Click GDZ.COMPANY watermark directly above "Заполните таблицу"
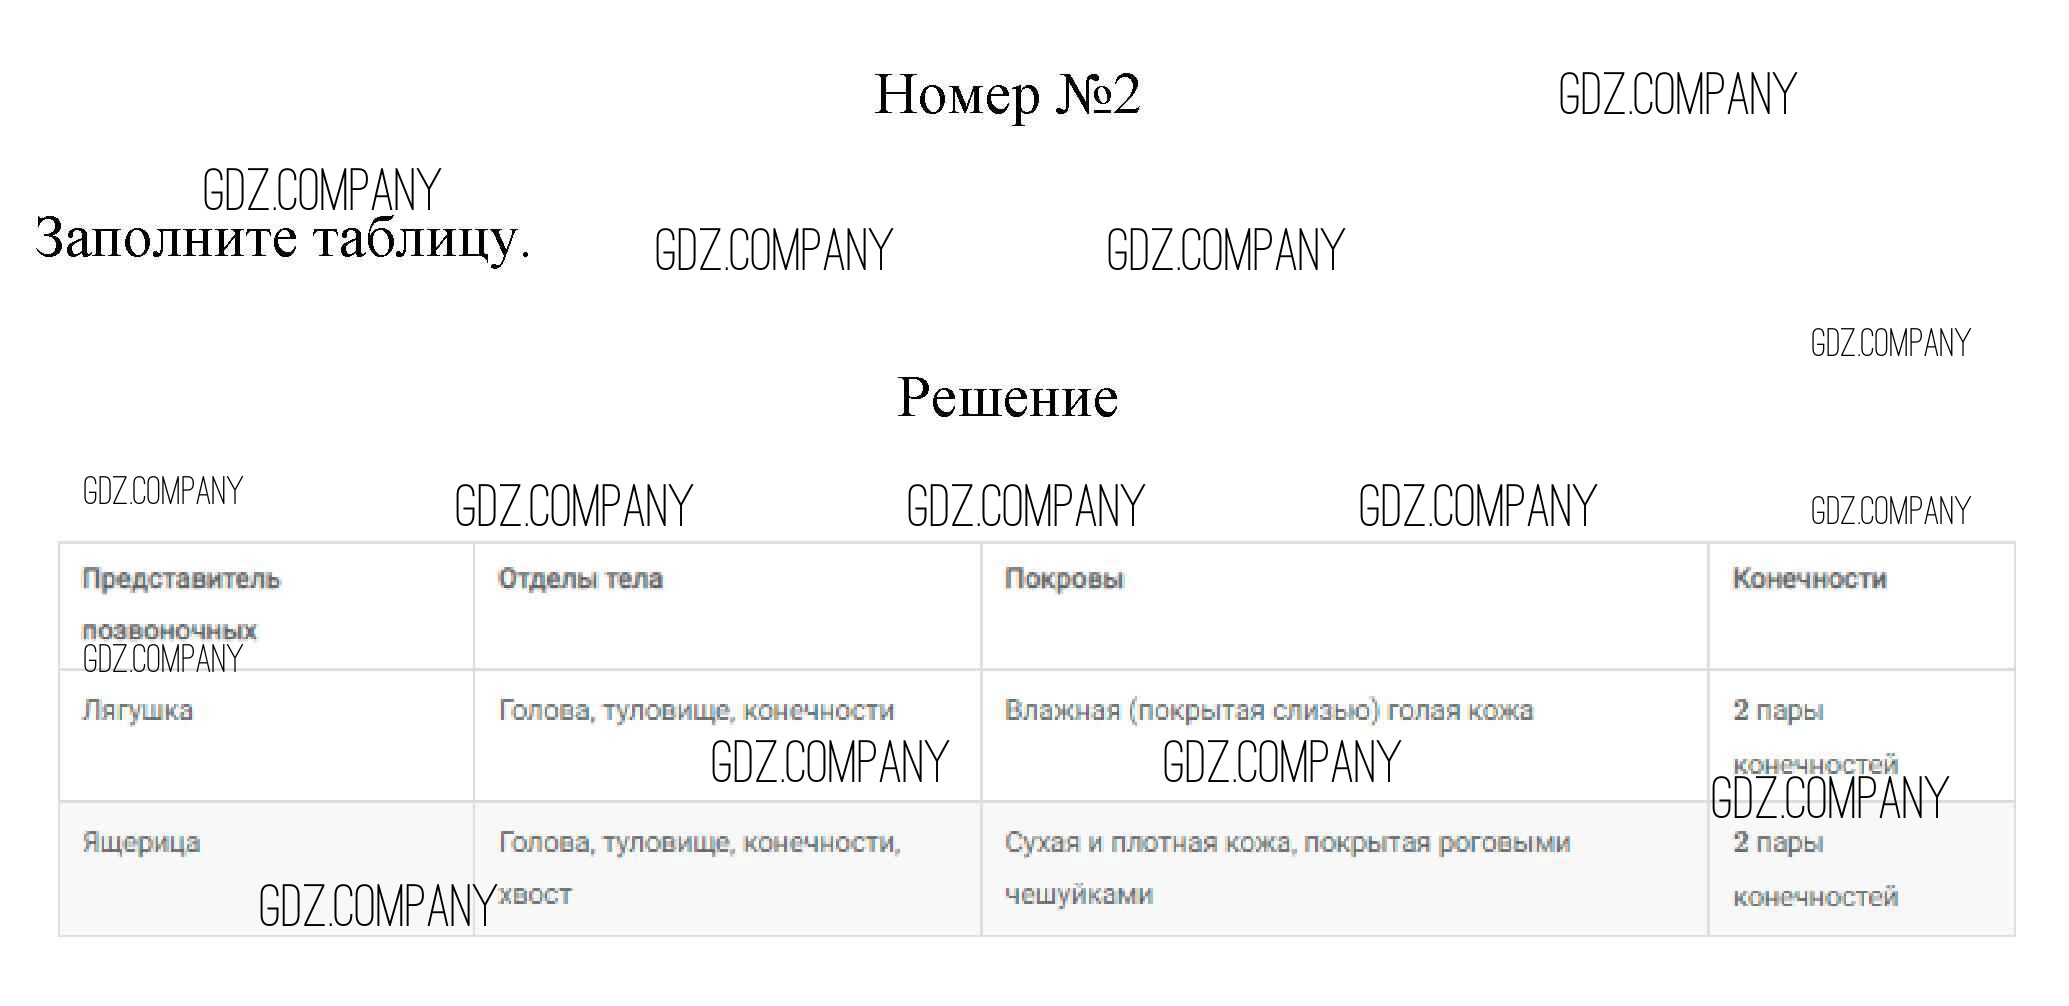Screen dimensions: 2069x1006 click(321, 190)
